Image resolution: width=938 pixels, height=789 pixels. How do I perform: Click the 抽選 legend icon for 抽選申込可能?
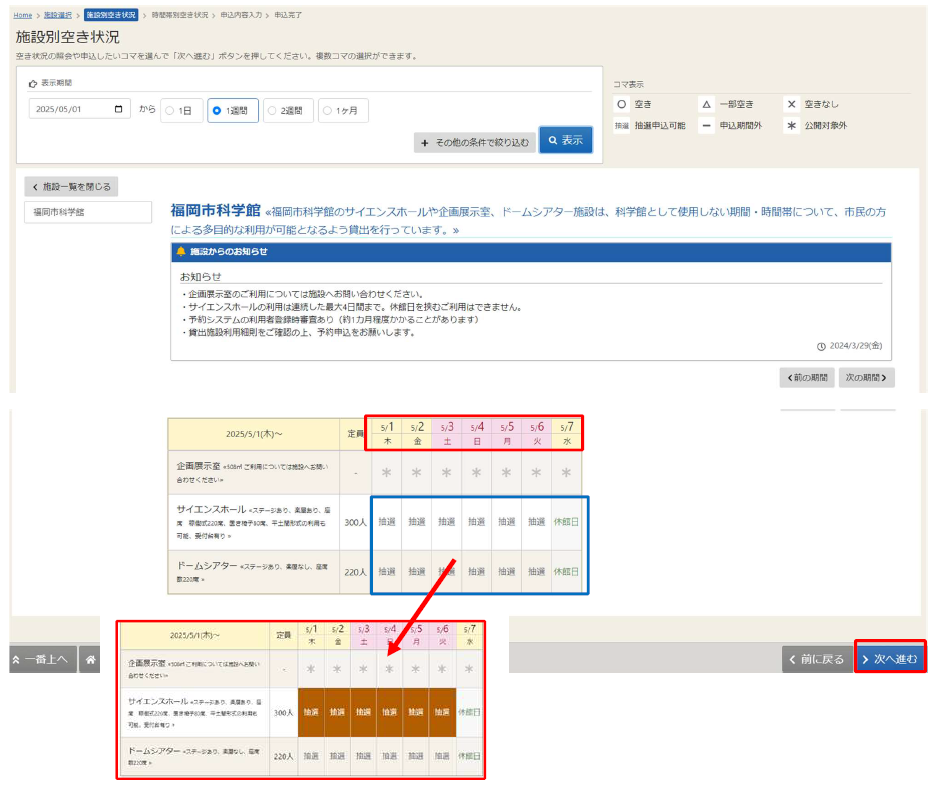pyautogui.click(x=622, y=126)
